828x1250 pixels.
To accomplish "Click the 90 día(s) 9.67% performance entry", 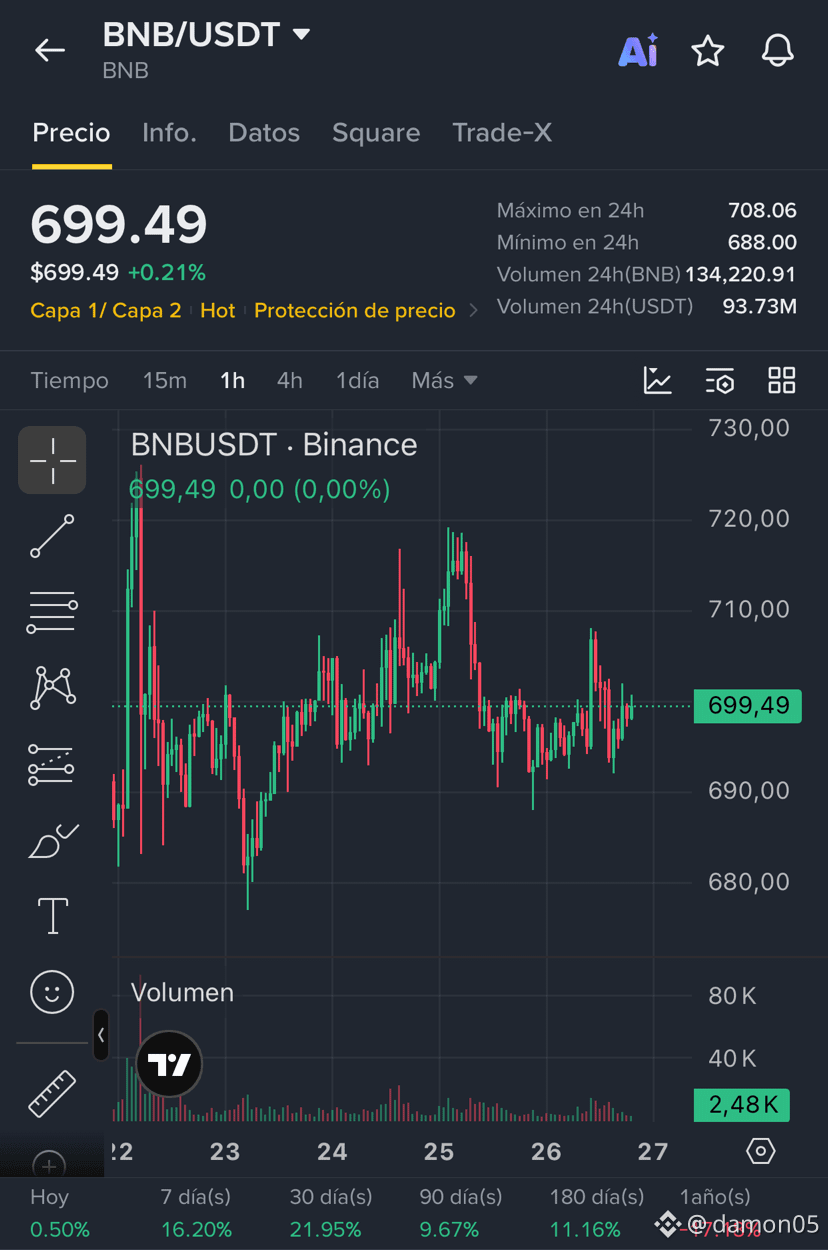I will click(461, 1213).
